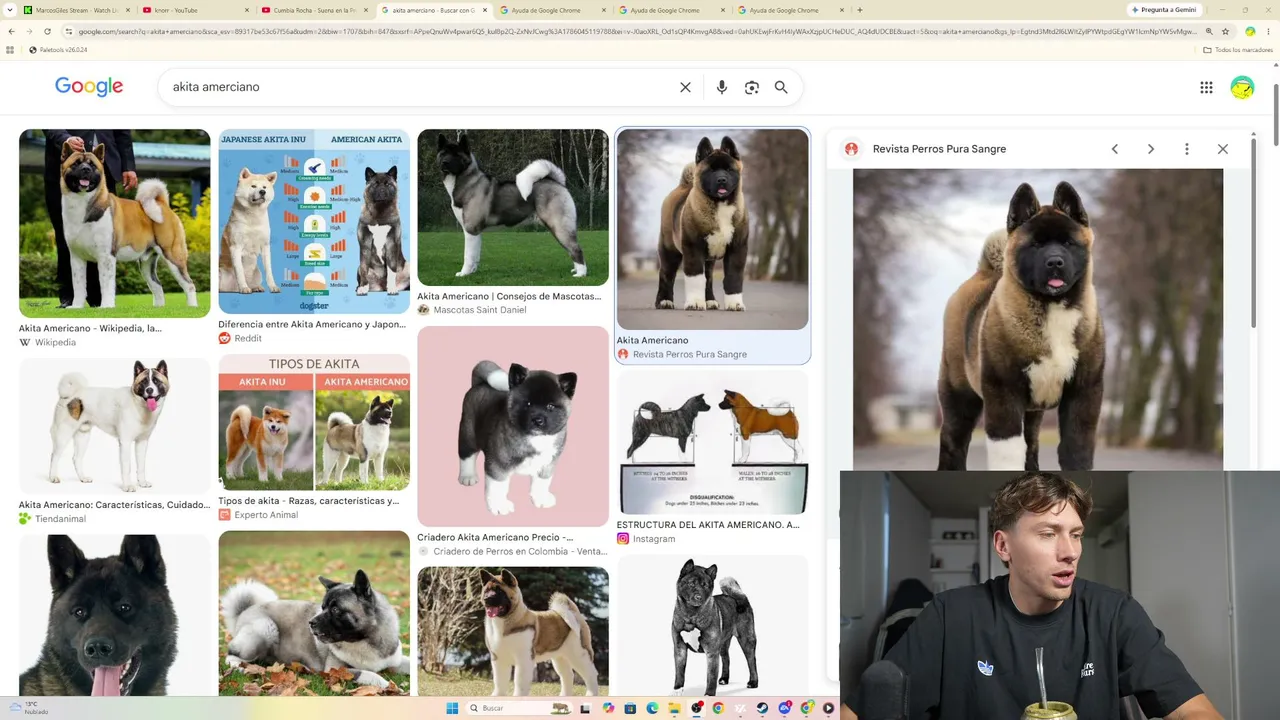The width and height of the screenshot is (1280, 720).
Task: Go to the Google logo homepage
Action: [89, 87]
